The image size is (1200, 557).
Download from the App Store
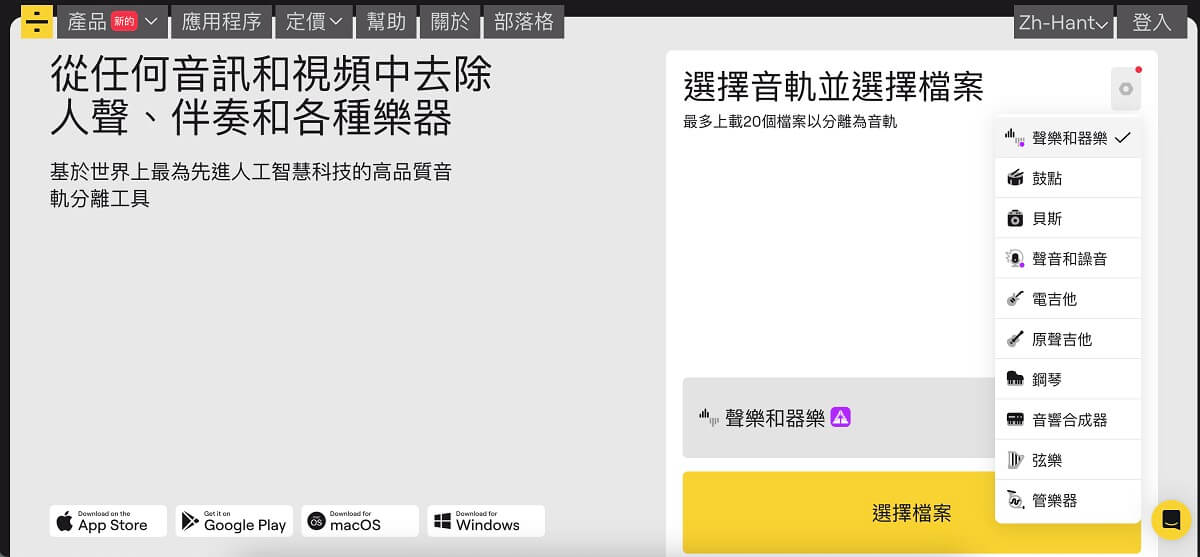tap(108, 521)
